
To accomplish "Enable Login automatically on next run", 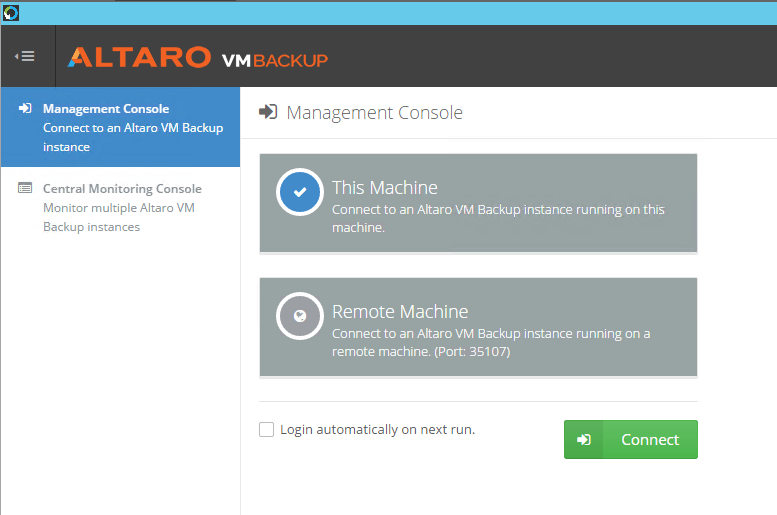I will pos(267,429).
